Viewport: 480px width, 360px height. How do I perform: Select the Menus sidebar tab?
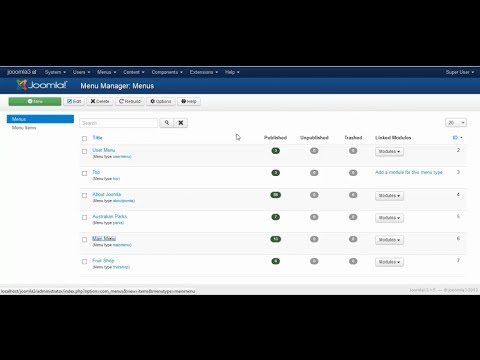40,119
